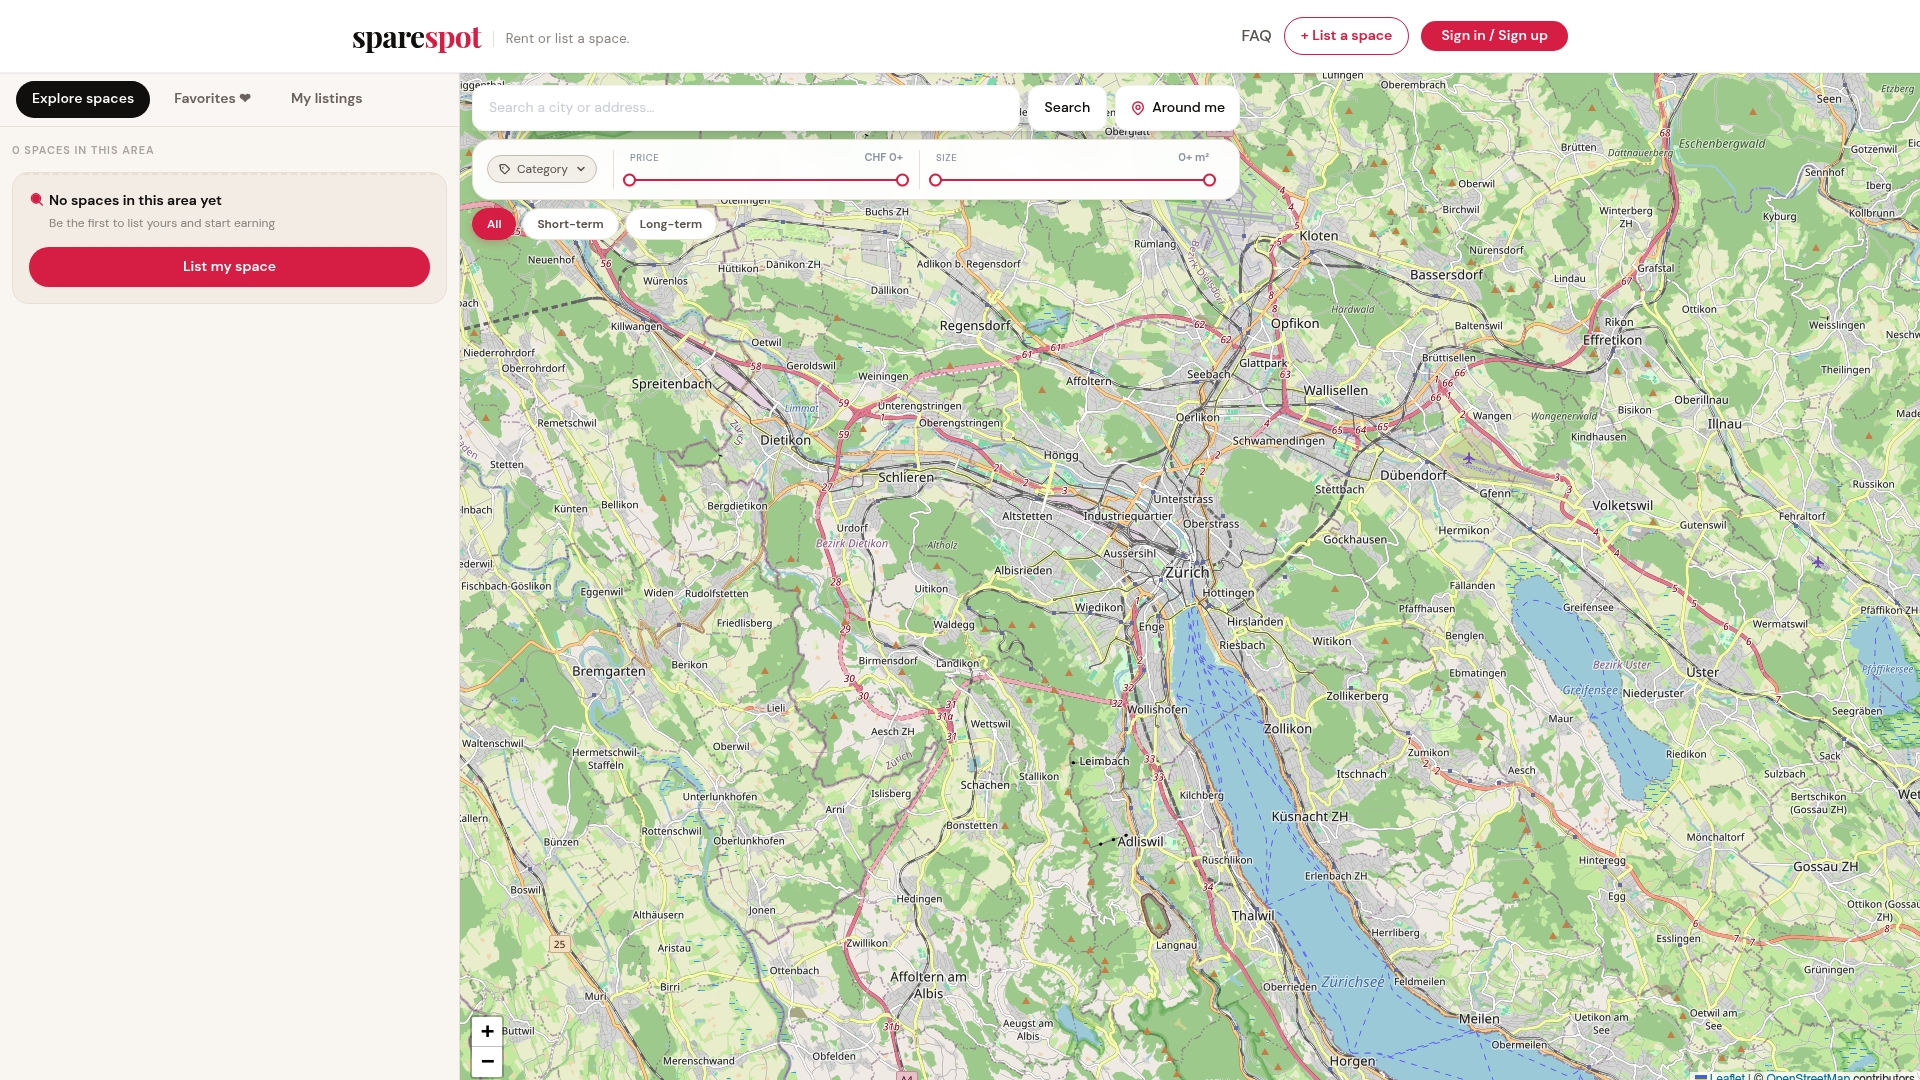1920x1080 pixels.
Task: Click the airplane icon near Dübendorf airfield
Action: point(1468,458)
